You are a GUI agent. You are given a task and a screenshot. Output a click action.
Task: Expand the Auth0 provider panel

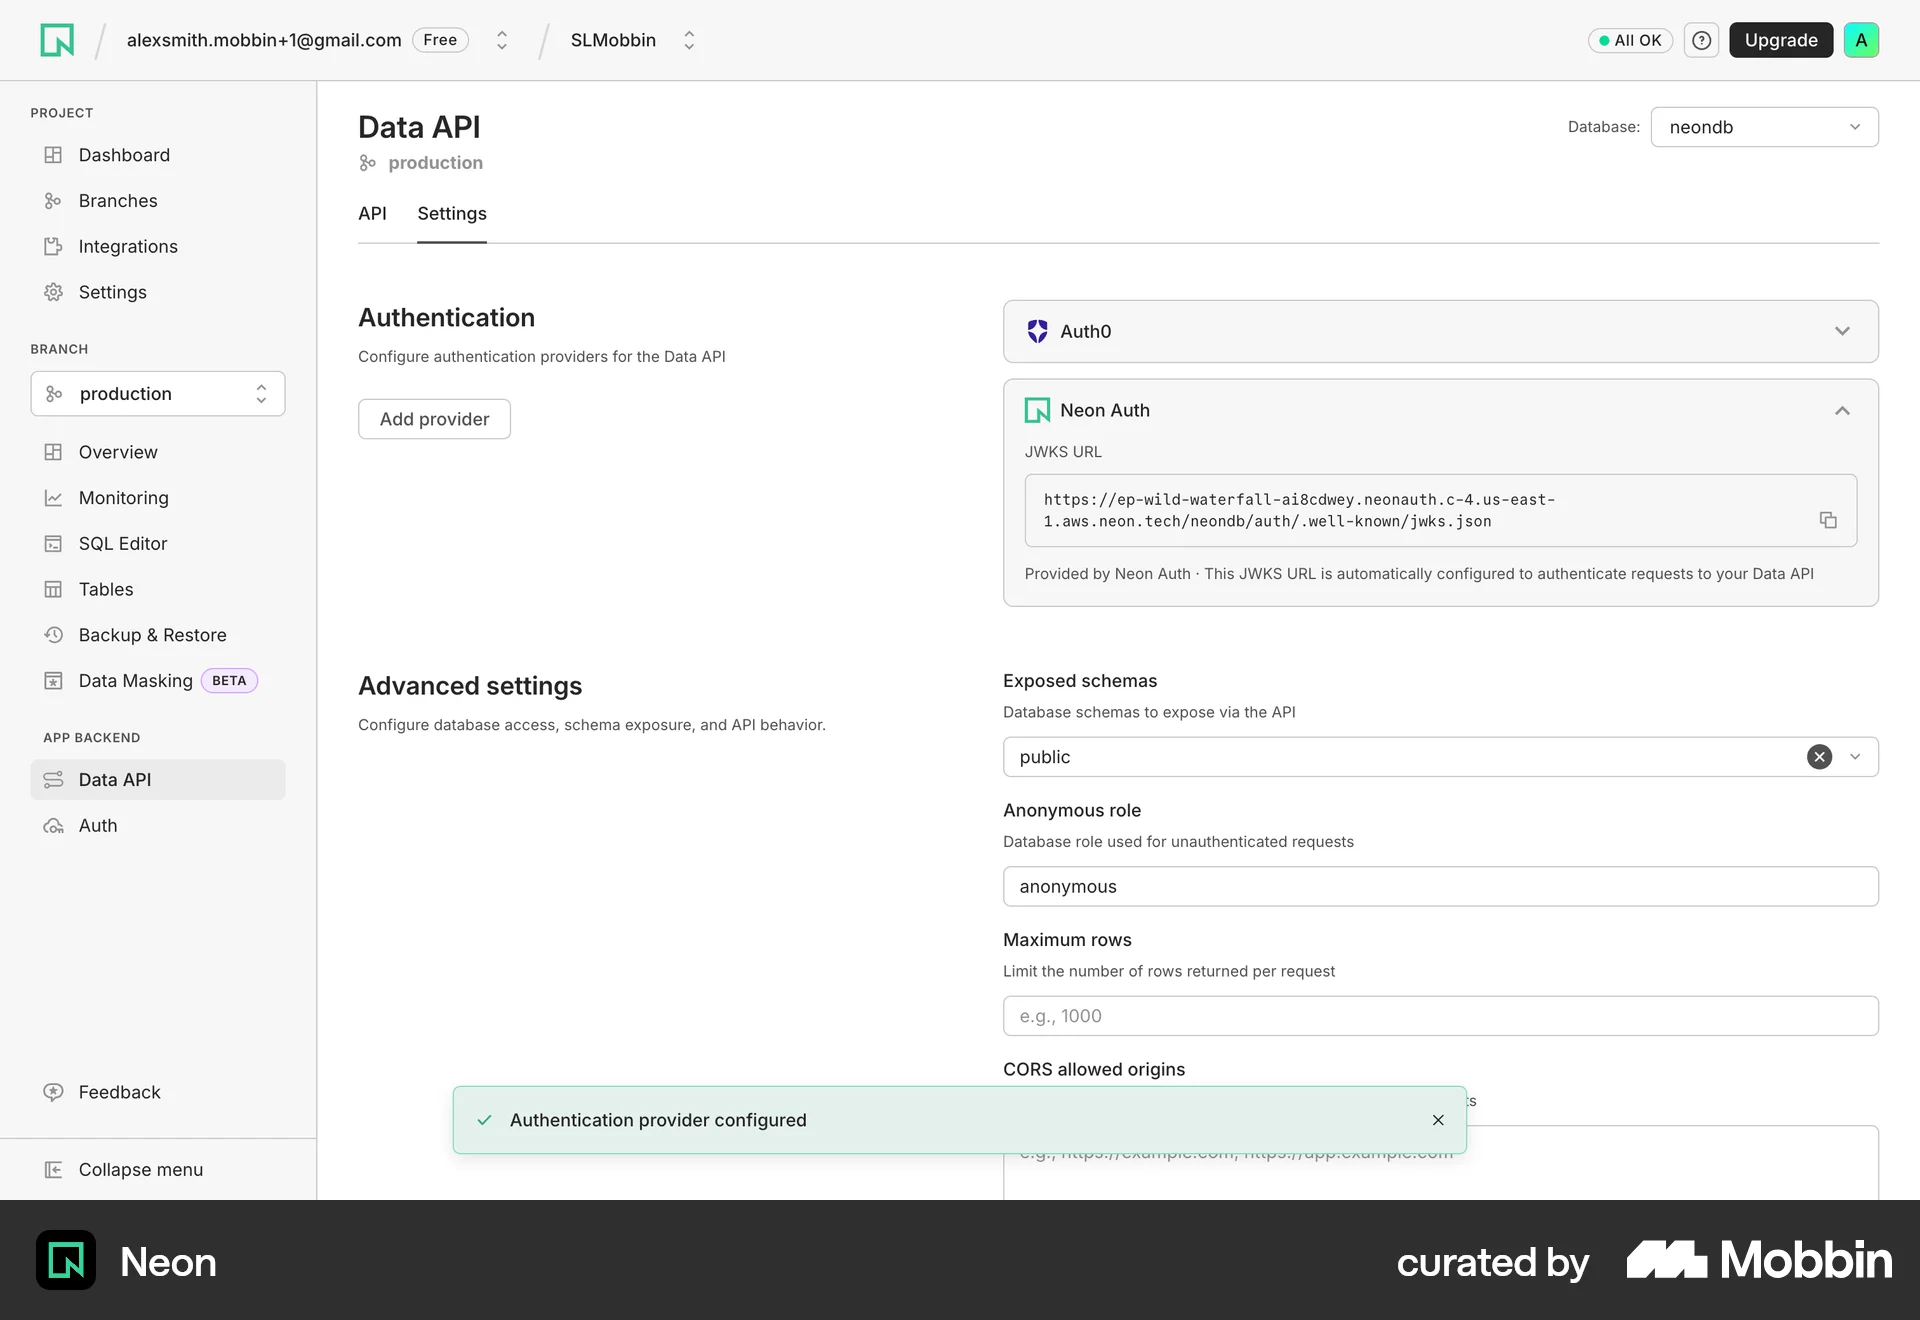click(x=1842, y=331)
